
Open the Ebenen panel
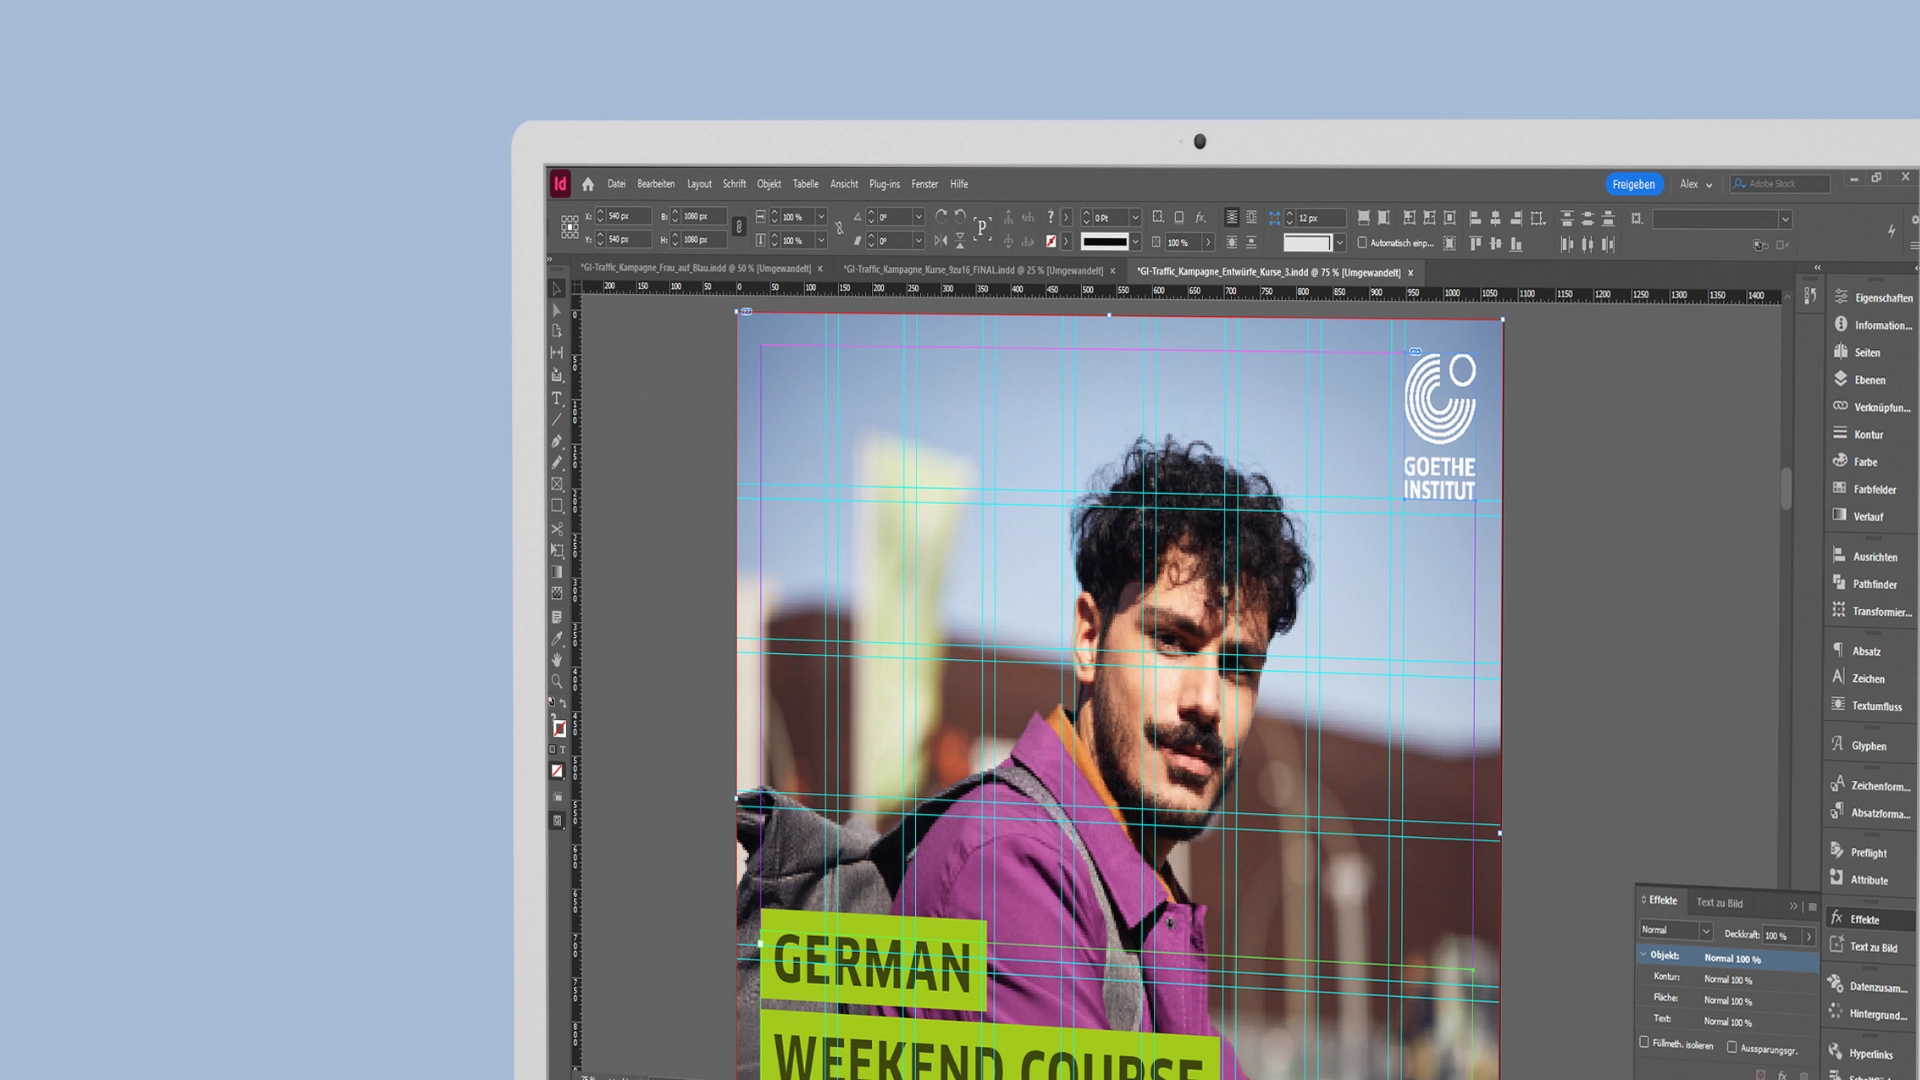pyautogui.click(x=1860, y=380)
